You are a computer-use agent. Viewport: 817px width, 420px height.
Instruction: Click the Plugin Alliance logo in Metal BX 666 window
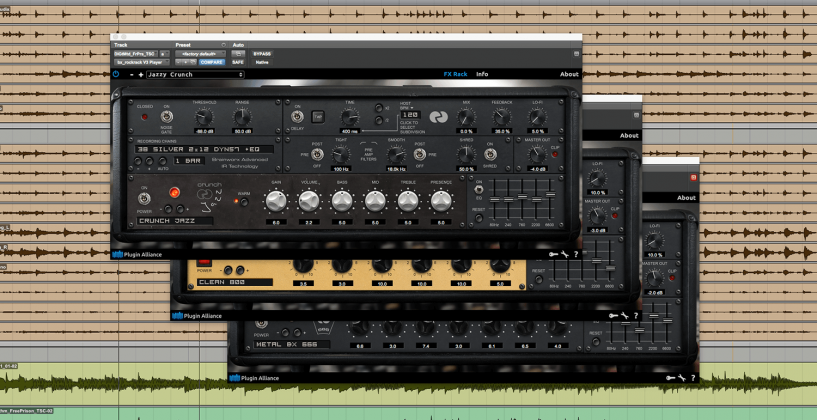click(x=255, y=378)
